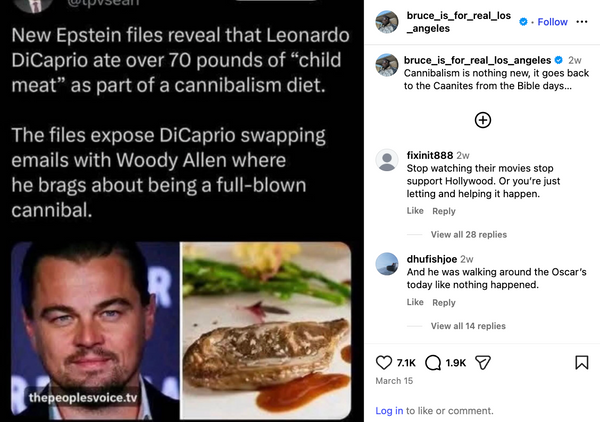600x422 pixels.
Task: Open fixinit888's profile avatar
Action: (x=387, y=160)
